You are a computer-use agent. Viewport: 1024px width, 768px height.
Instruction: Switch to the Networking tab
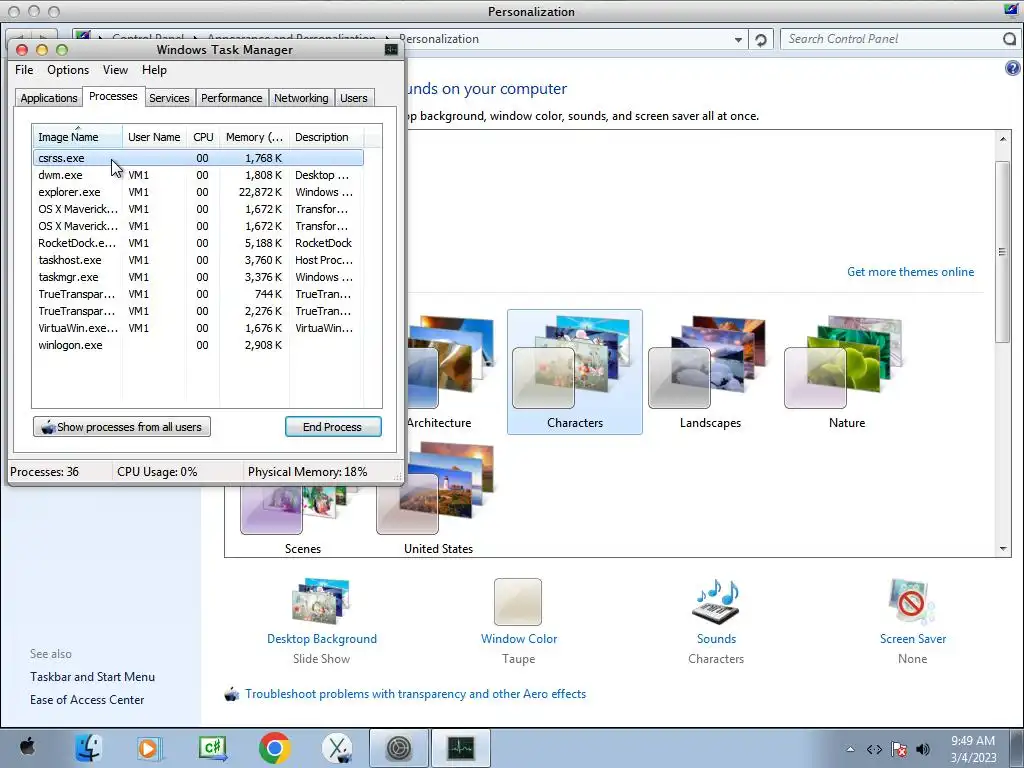click(x=301, y=98)
